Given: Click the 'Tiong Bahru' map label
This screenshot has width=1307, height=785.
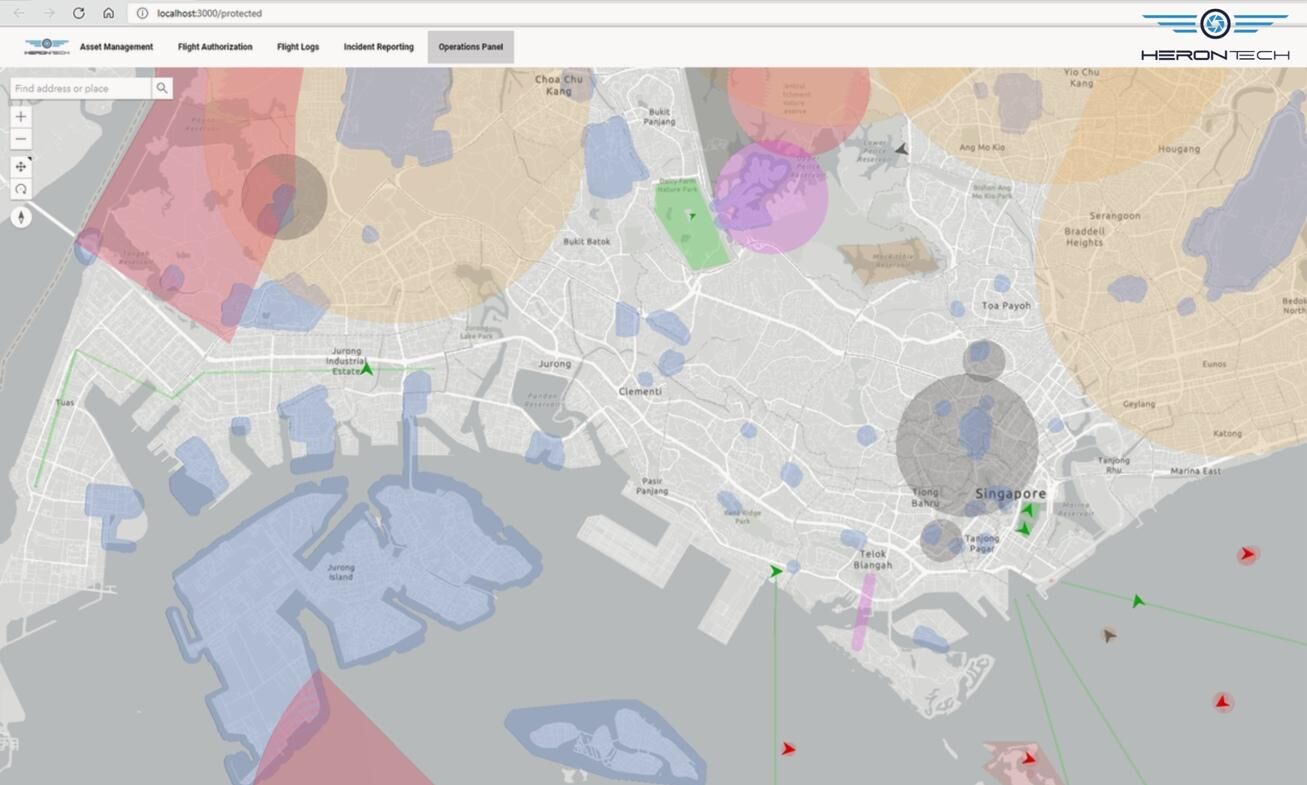Looking at the screenshot, I should coord(926,497).
